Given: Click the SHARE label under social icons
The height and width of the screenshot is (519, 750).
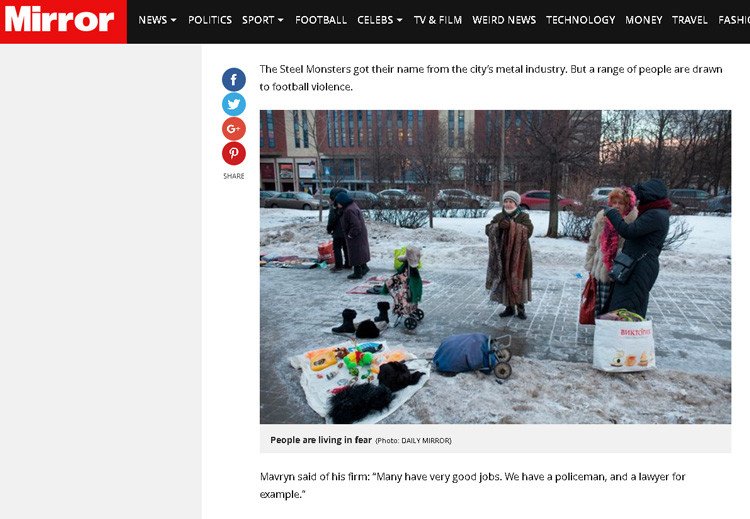Looking at the screenshot, I should [233, 176].
